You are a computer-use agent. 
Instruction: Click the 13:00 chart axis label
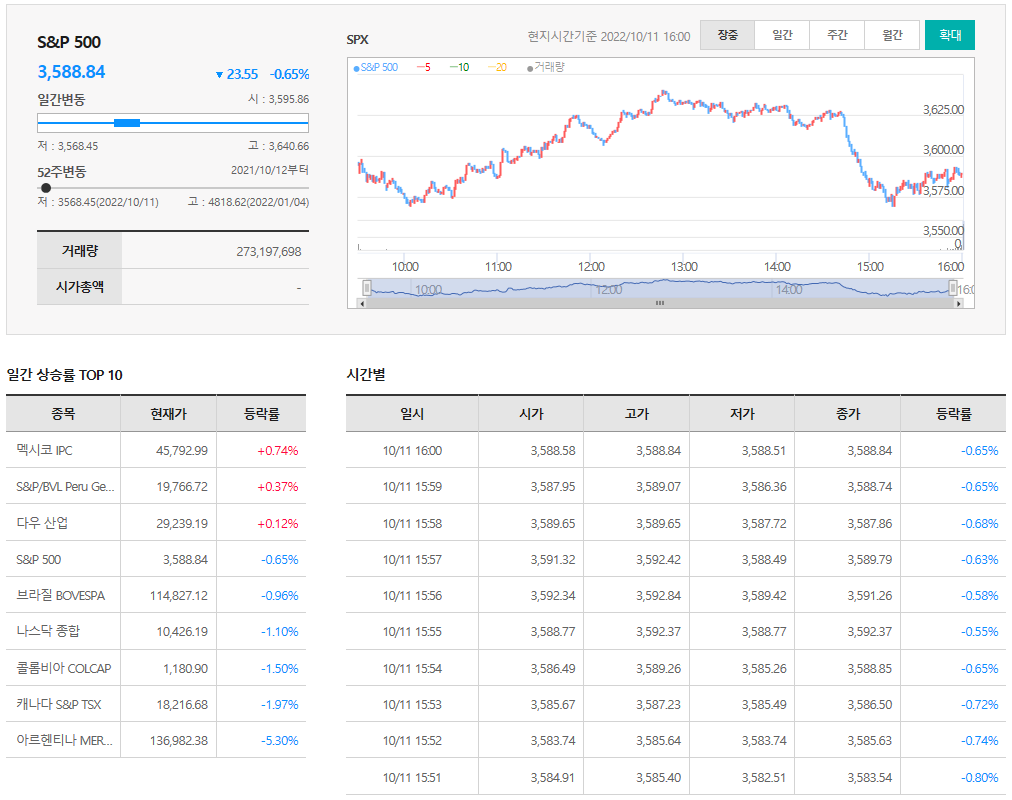tap(684, 266)
